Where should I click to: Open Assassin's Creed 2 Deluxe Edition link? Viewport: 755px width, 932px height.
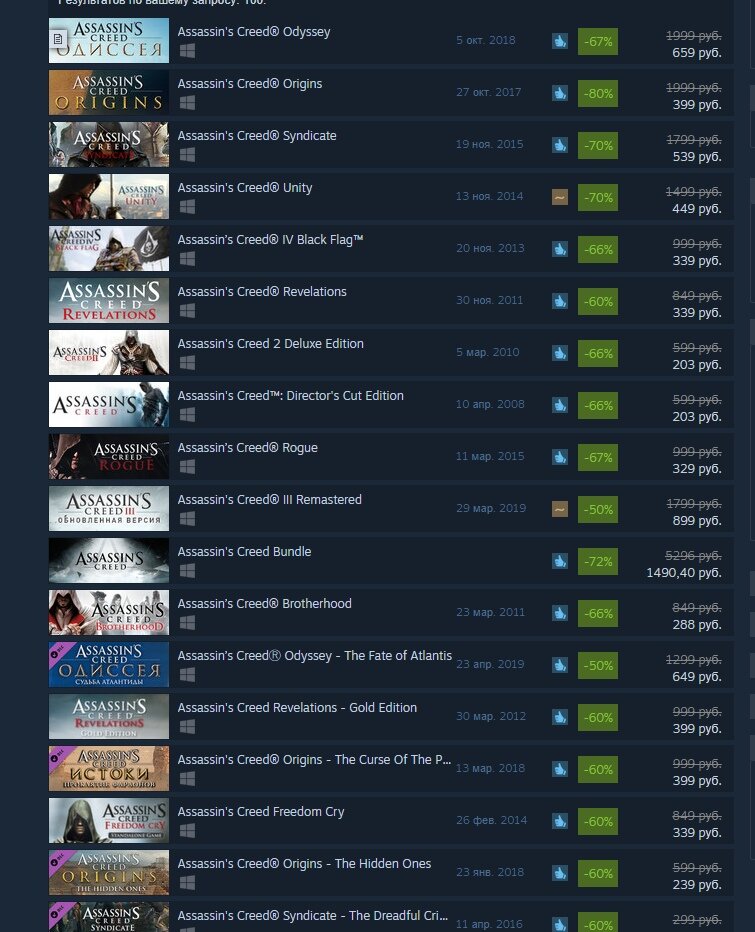pos(270,344)
